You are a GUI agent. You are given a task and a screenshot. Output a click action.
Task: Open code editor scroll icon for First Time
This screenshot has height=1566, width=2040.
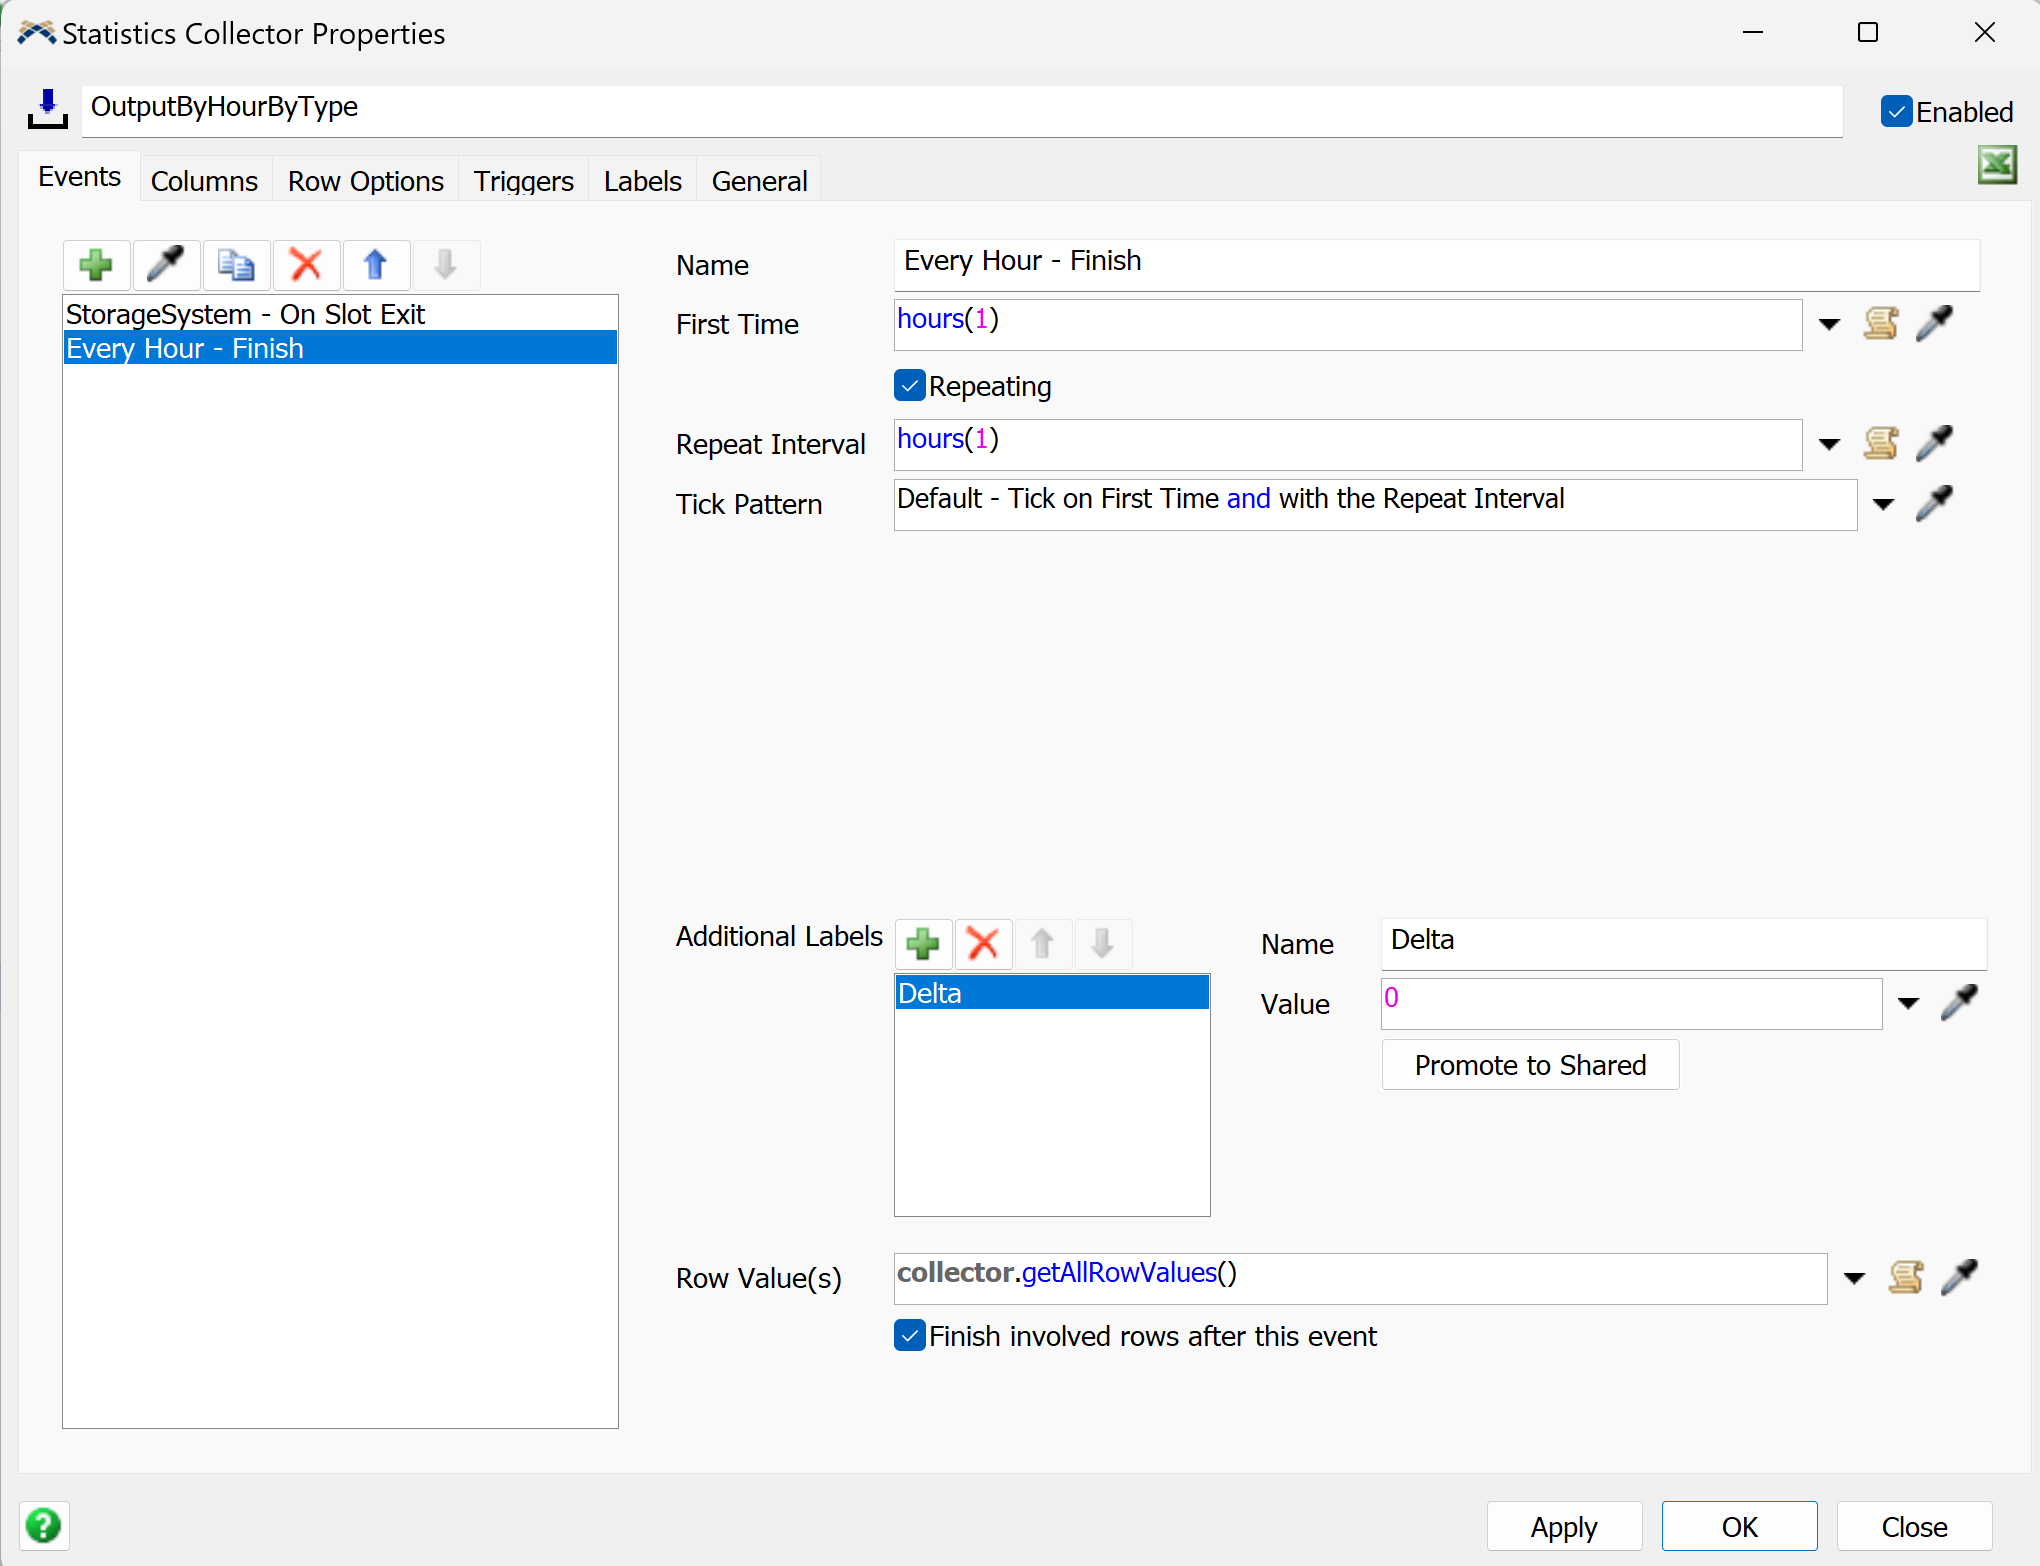(1881, 324)
